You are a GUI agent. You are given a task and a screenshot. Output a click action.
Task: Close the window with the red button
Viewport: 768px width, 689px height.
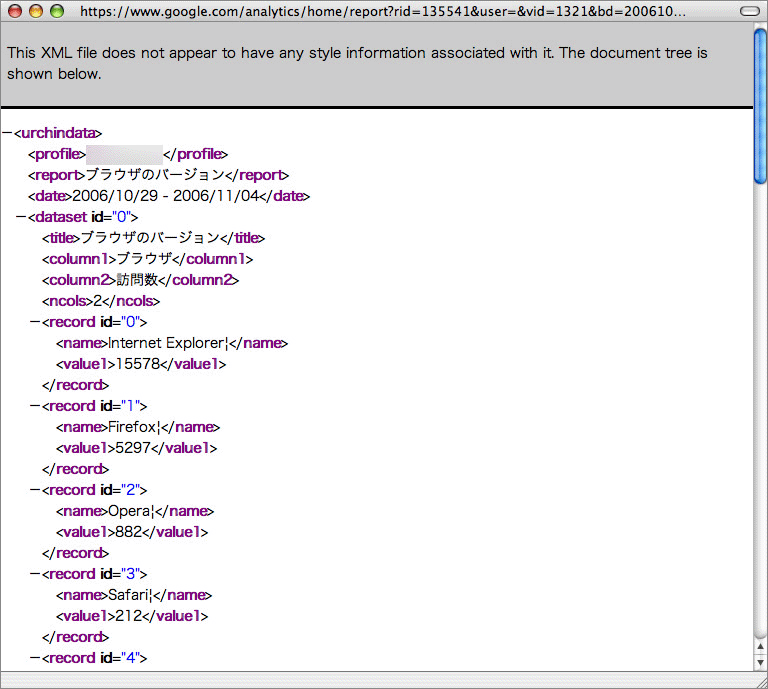point(14,11)
